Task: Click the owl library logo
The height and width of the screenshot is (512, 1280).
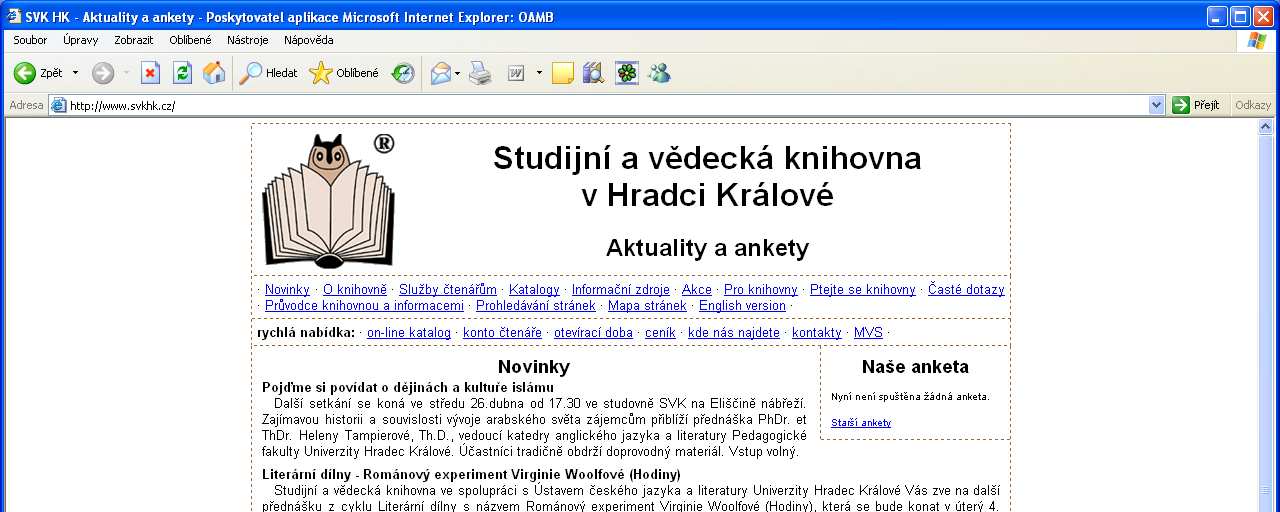Action: [329, 200]
